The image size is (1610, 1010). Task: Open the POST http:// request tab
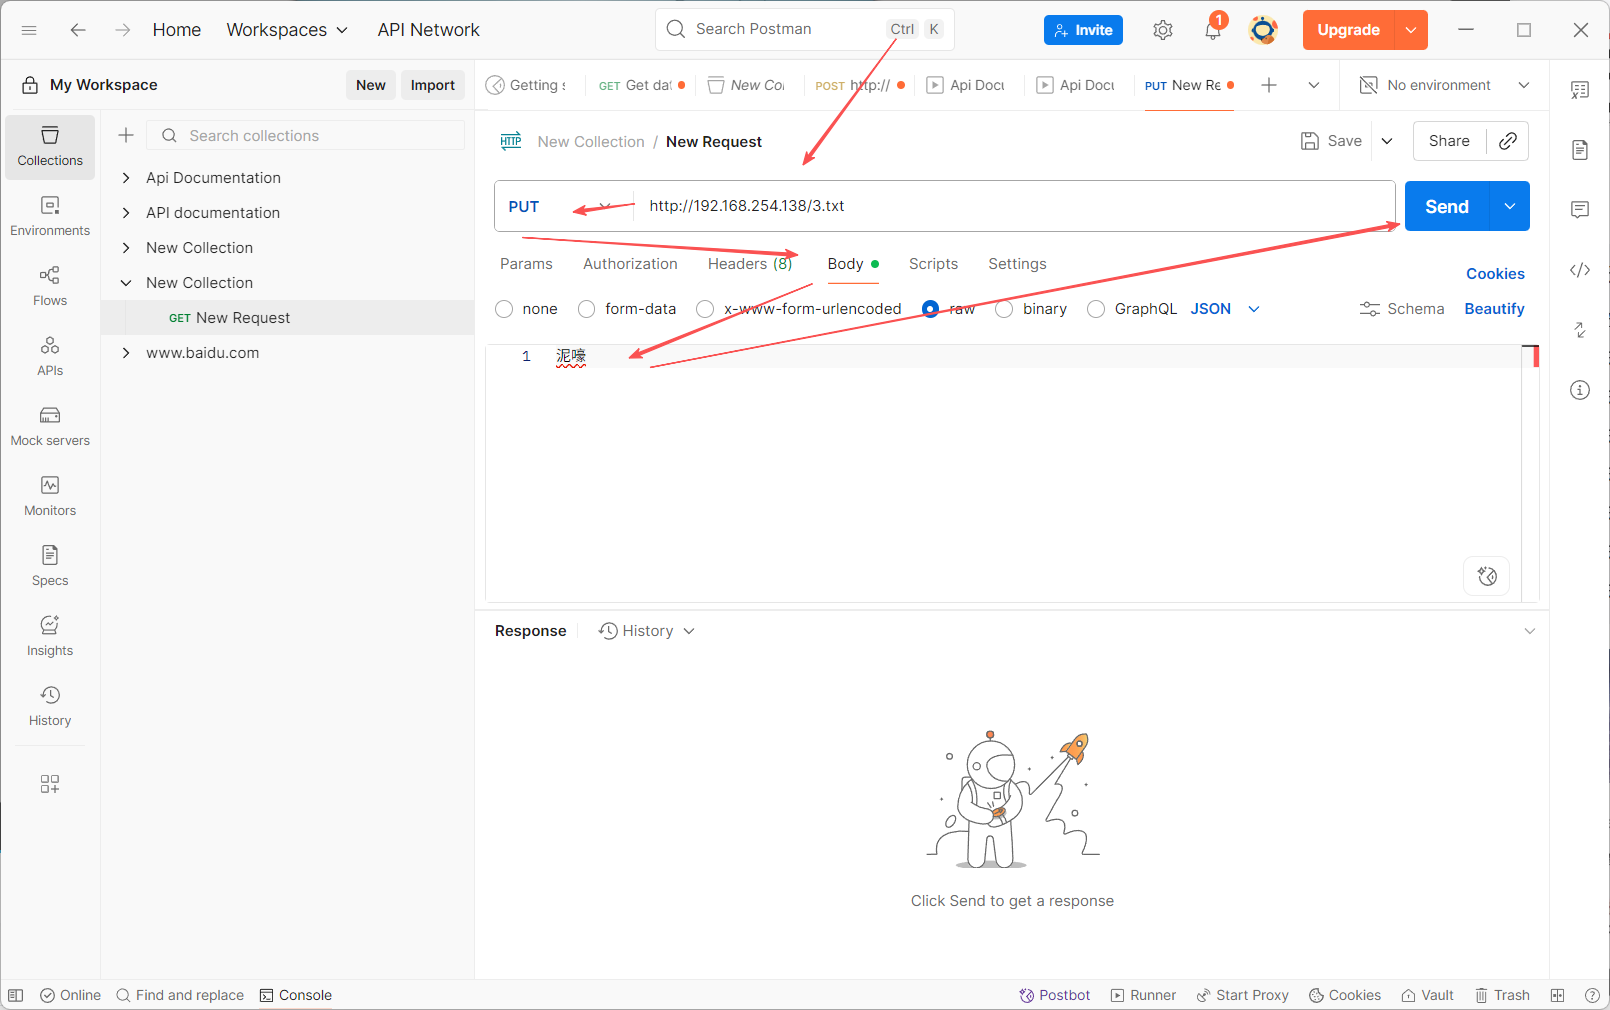(860, 85)
